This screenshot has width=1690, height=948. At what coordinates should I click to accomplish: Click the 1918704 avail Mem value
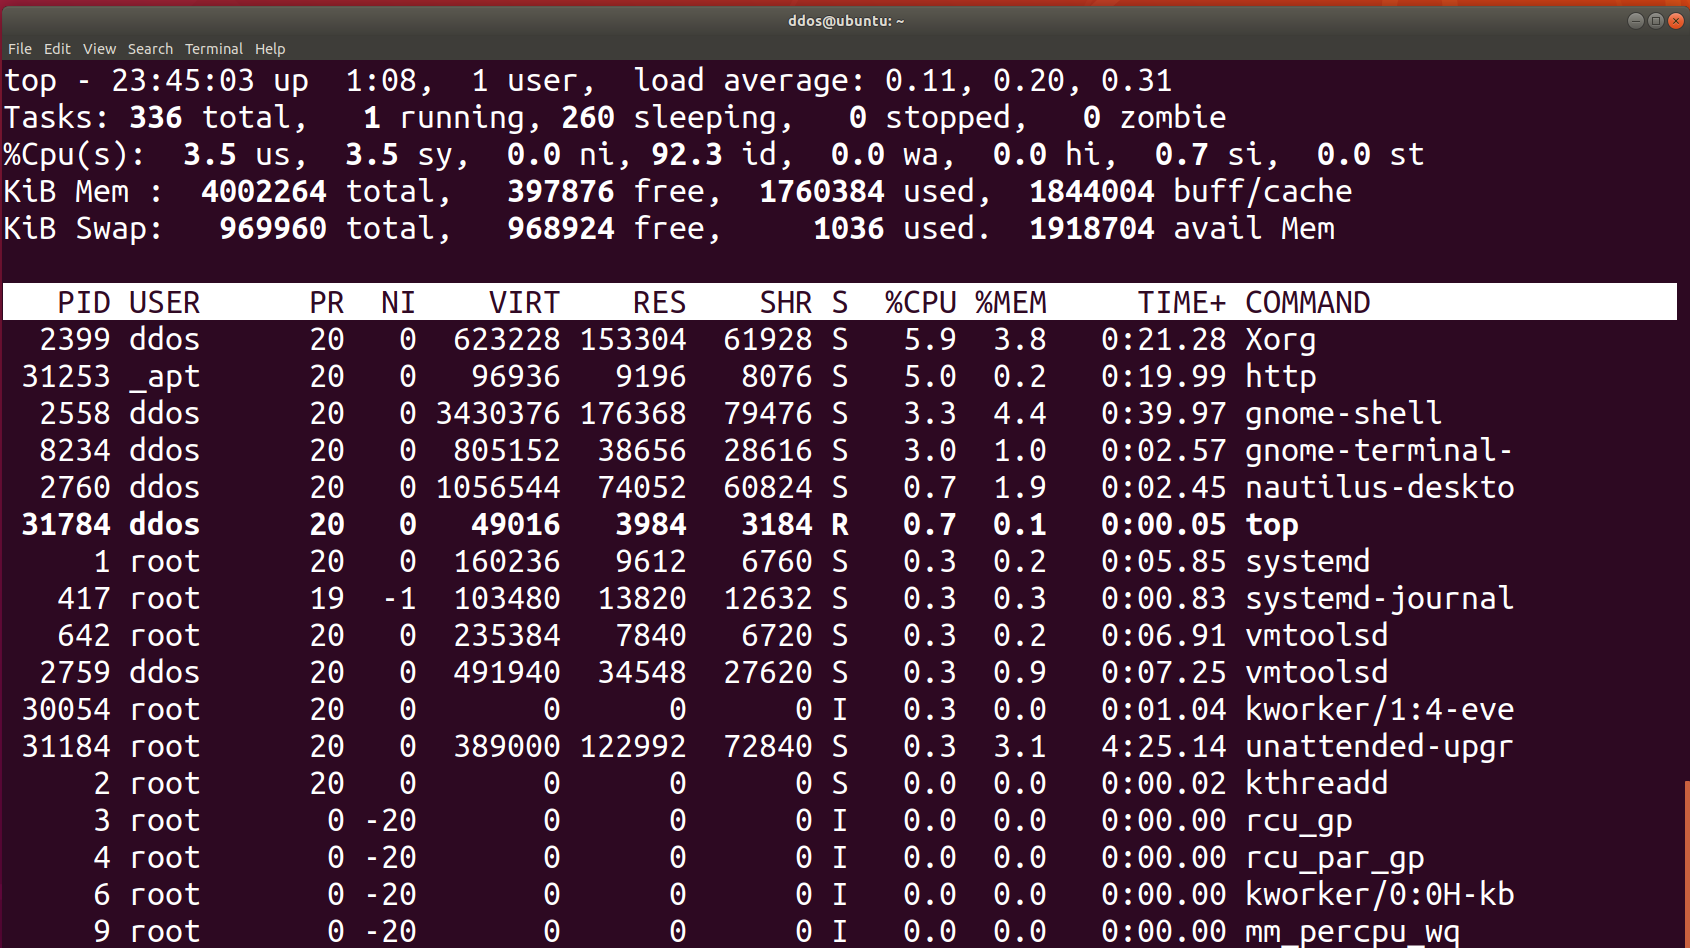point(1092,229)
